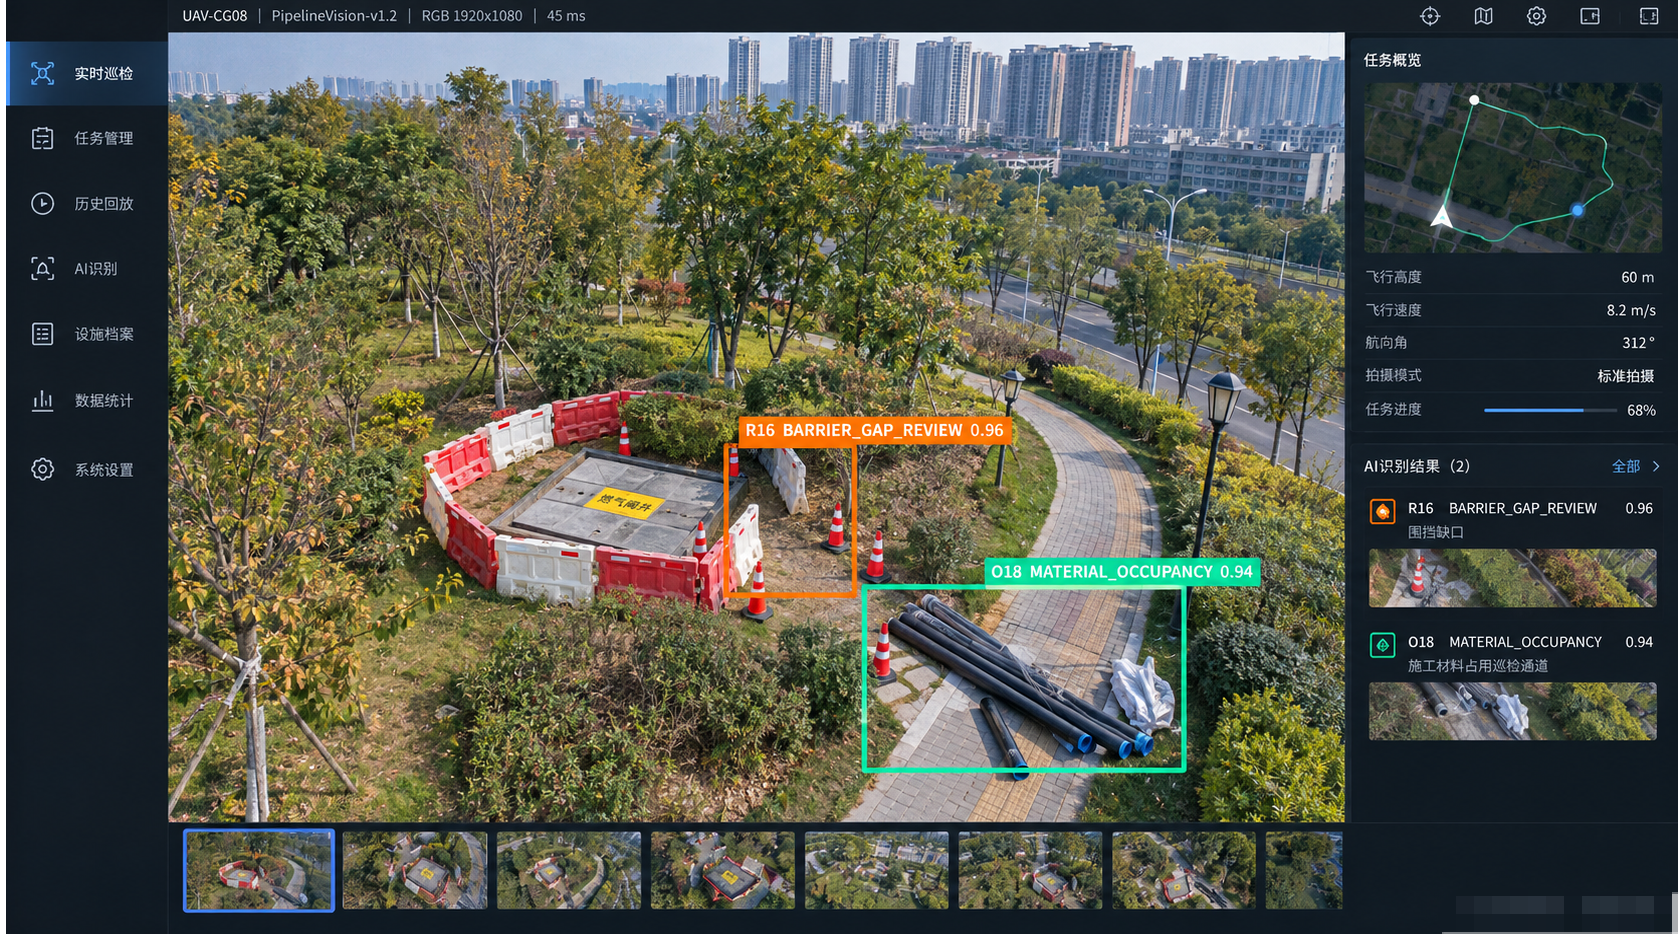
Task: Click the 8.2 m/s flight speed value
Action: [x=1631, y=310]
